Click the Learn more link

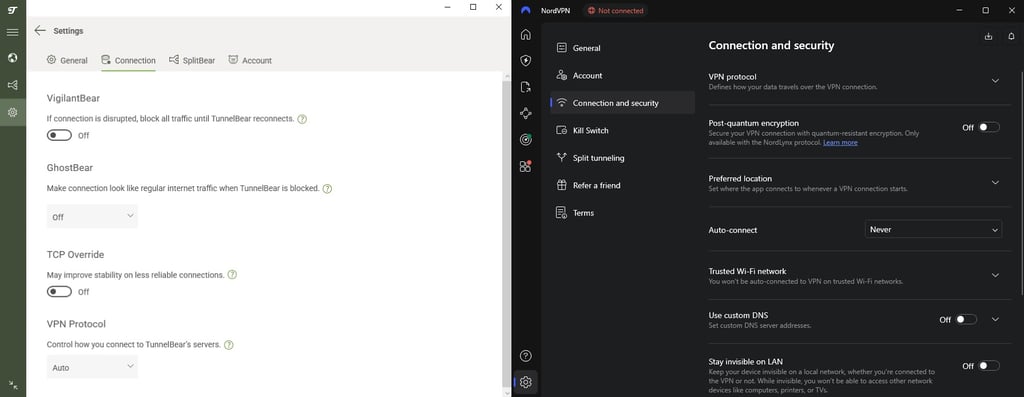[x=840, y=143]
